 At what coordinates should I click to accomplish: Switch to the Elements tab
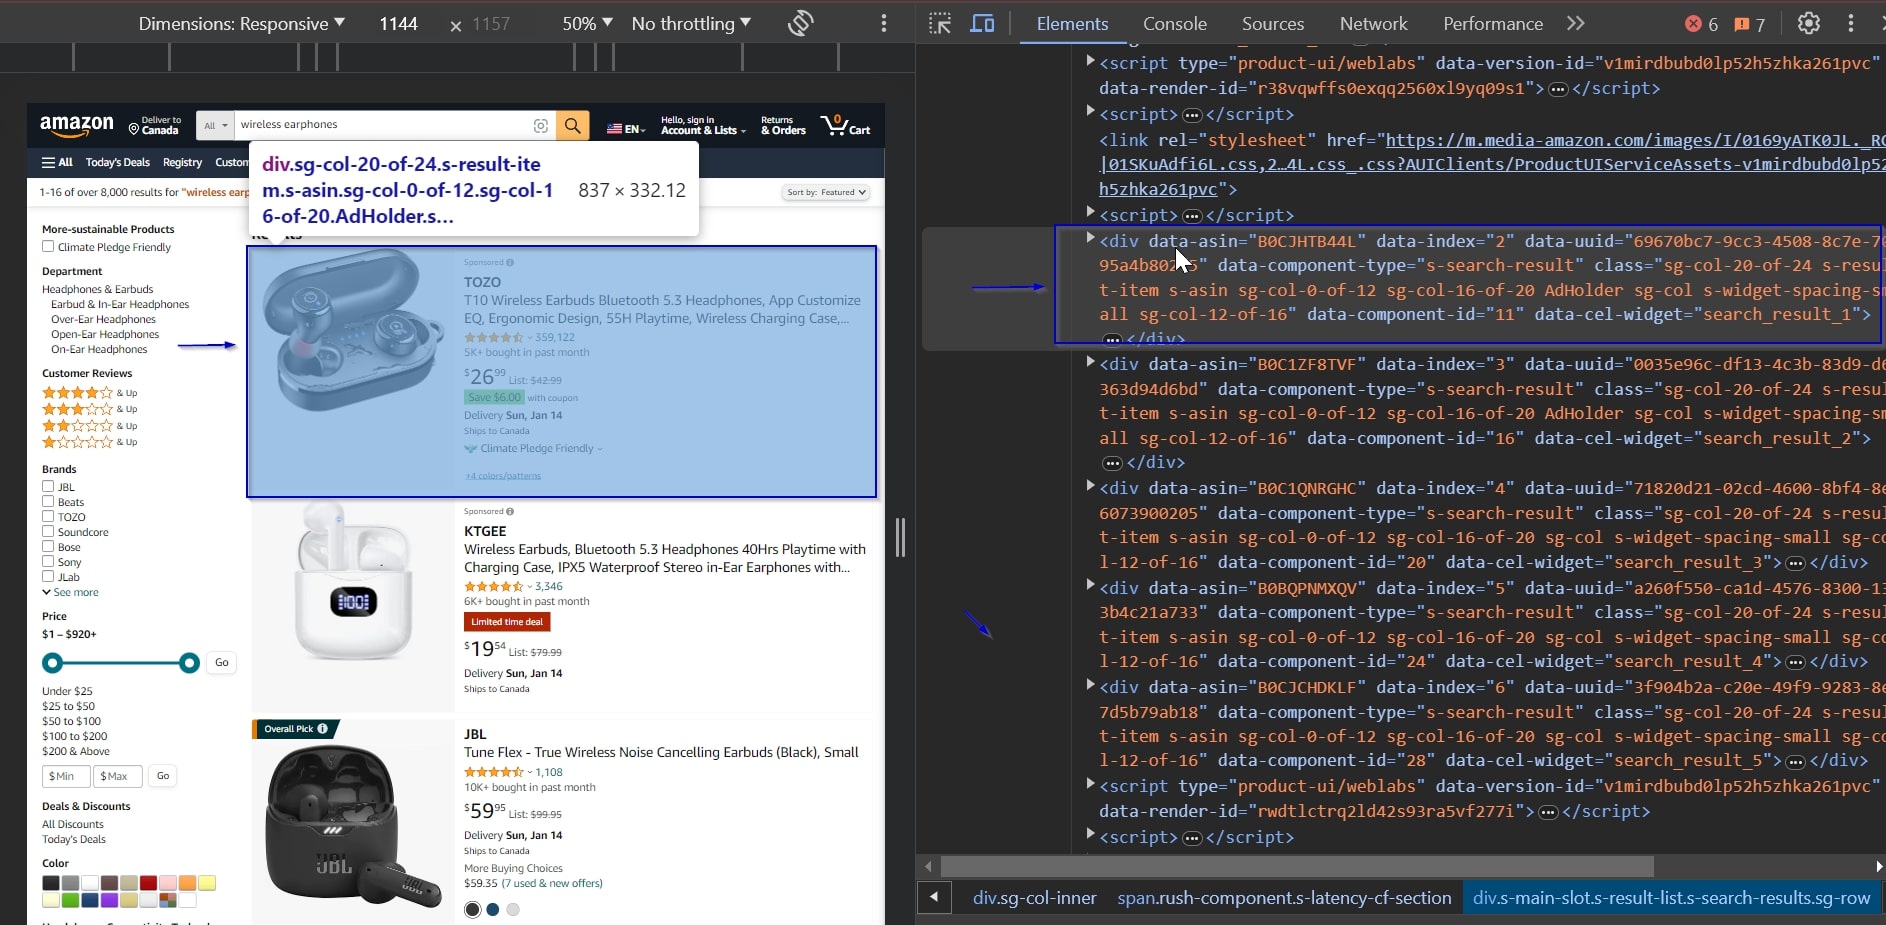click(1072, 23)
